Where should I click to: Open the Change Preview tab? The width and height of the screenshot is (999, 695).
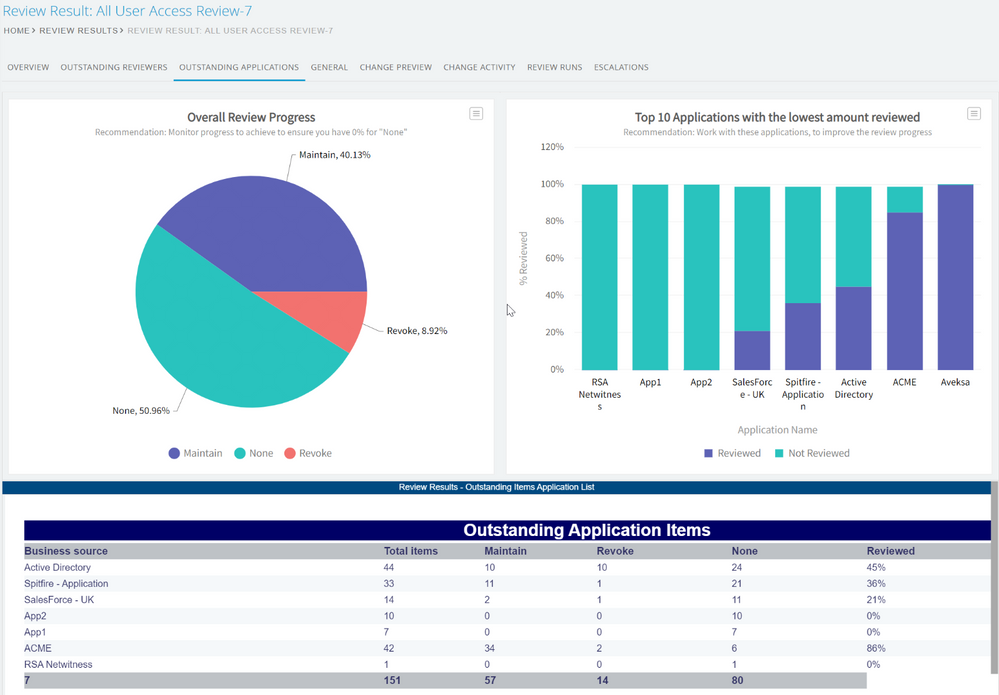395,67
